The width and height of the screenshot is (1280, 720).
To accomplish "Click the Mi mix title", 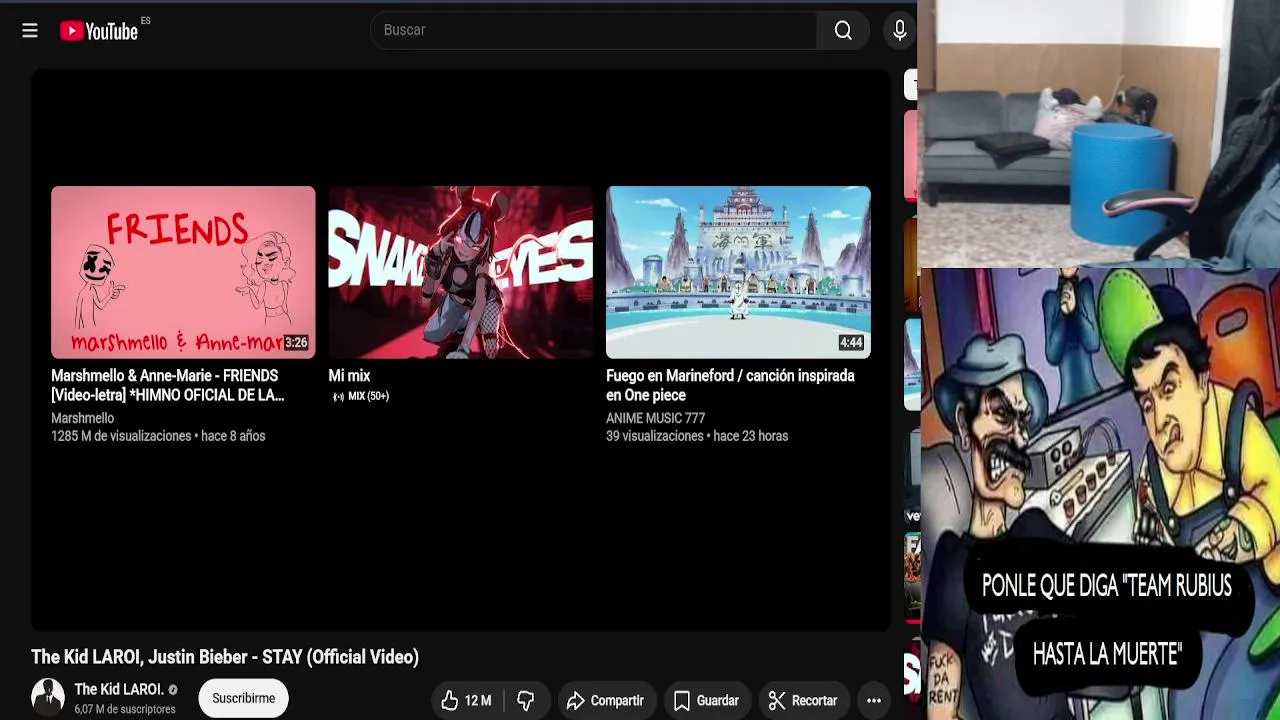I will click(349, 376).
